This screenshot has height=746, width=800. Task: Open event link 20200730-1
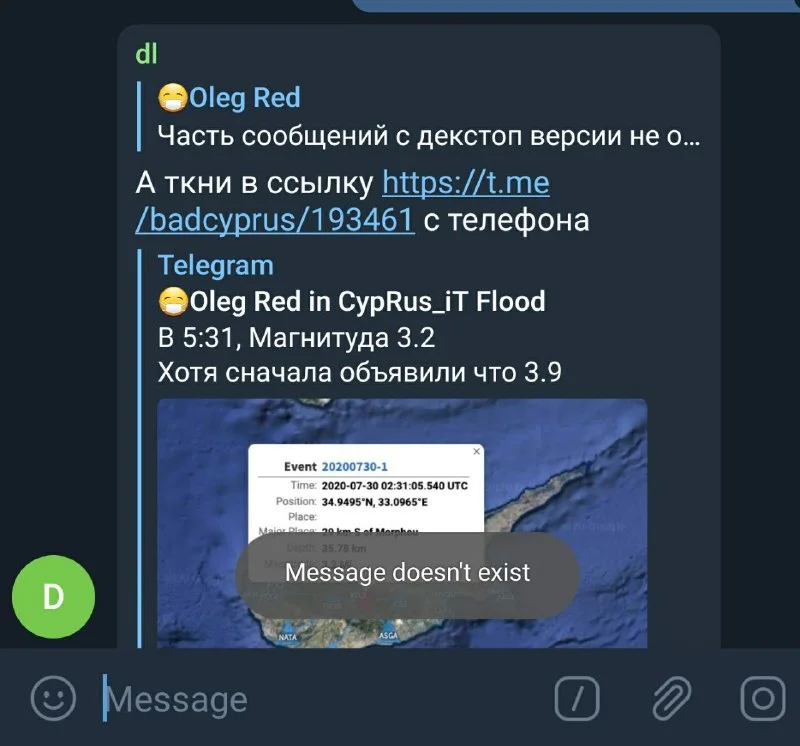click(x=355, y=466)
